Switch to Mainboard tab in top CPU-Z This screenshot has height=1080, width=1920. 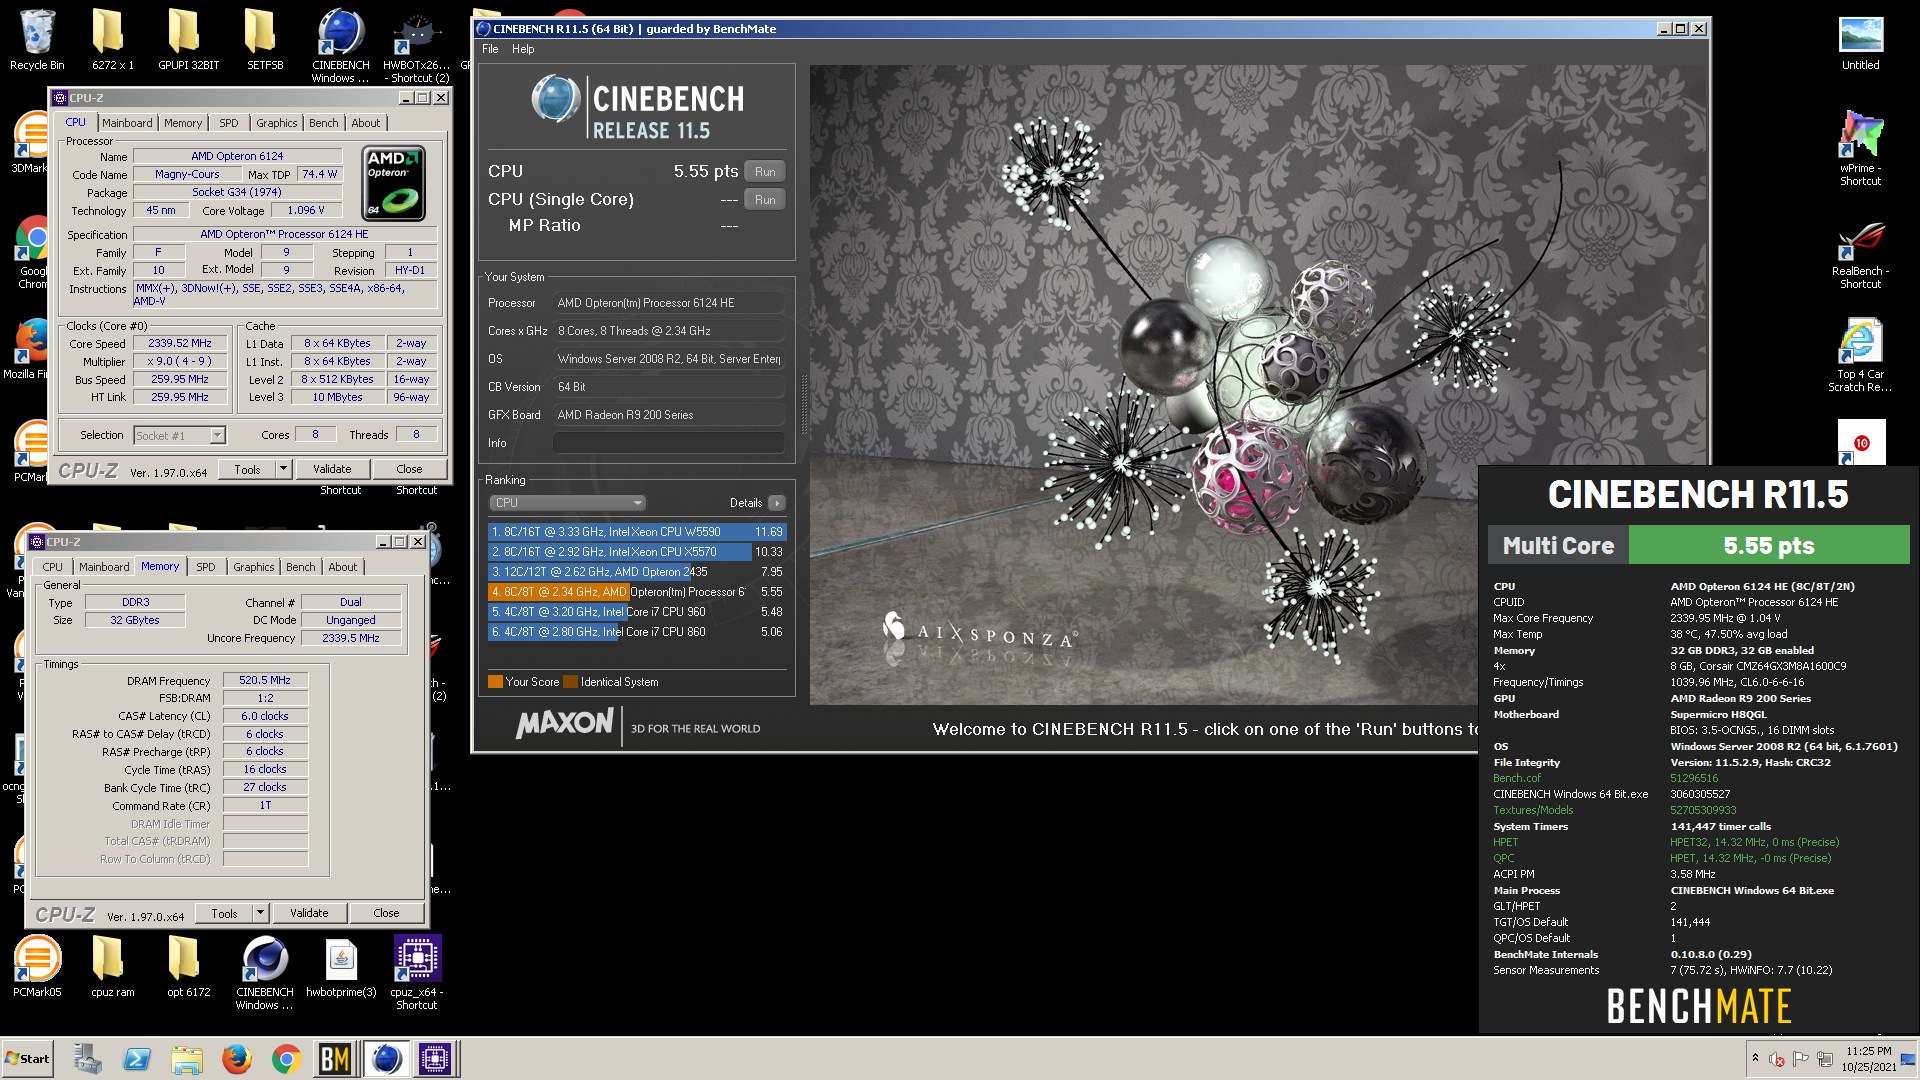click(x=127, y=123)
